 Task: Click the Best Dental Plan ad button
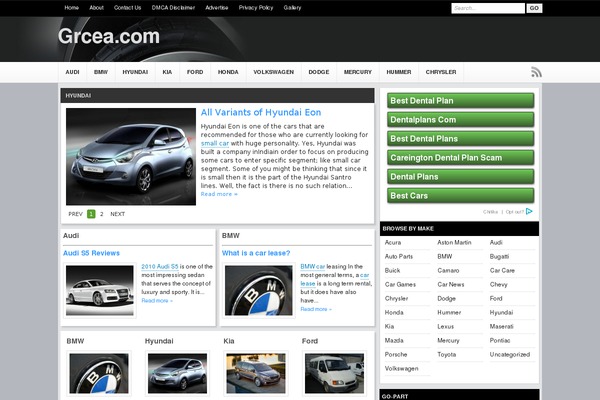click(x=460, y=101)
